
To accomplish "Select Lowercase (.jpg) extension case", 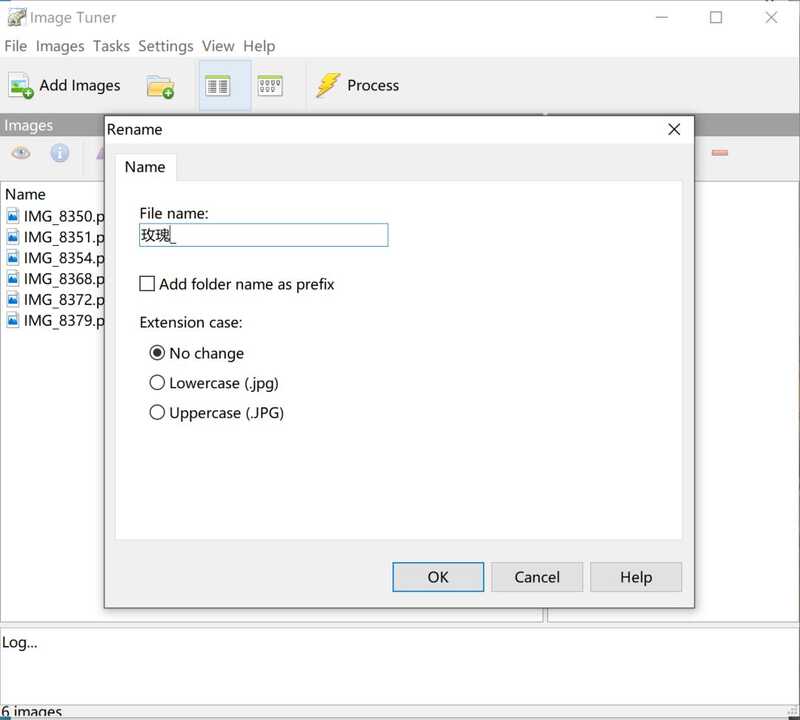I will [x=157, y=383].
